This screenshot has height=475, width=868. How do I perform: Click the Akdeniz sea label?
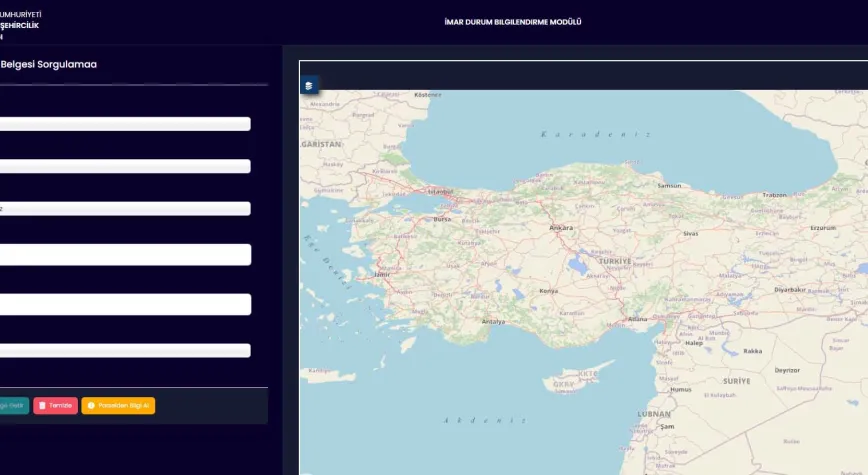click(485, 420)
